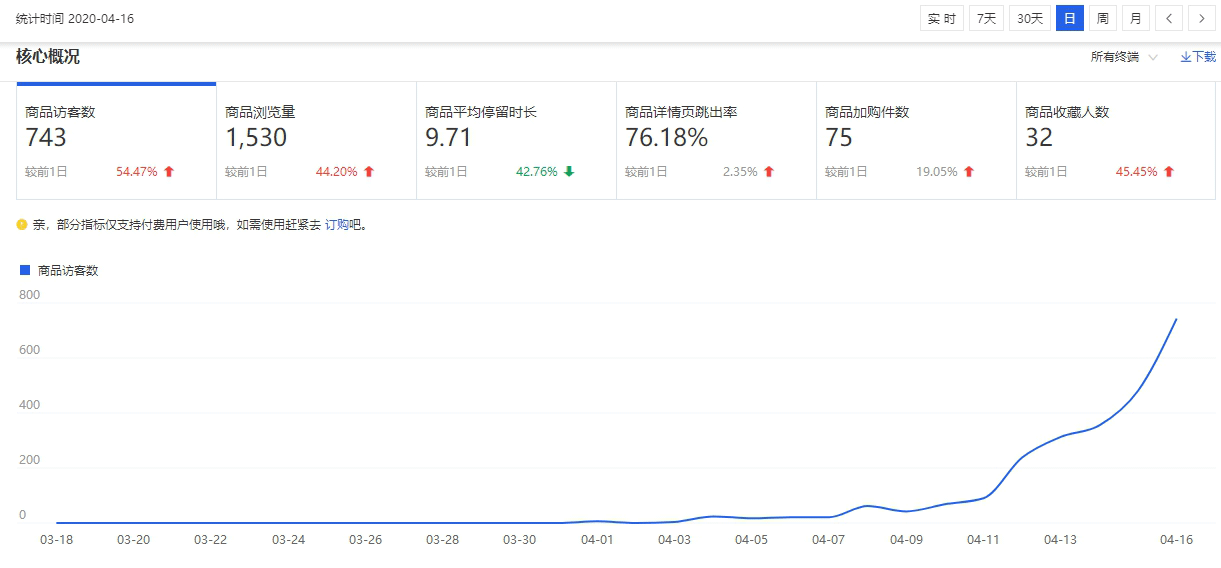Open the 所有终端 dropdown

coord(1124,57)
